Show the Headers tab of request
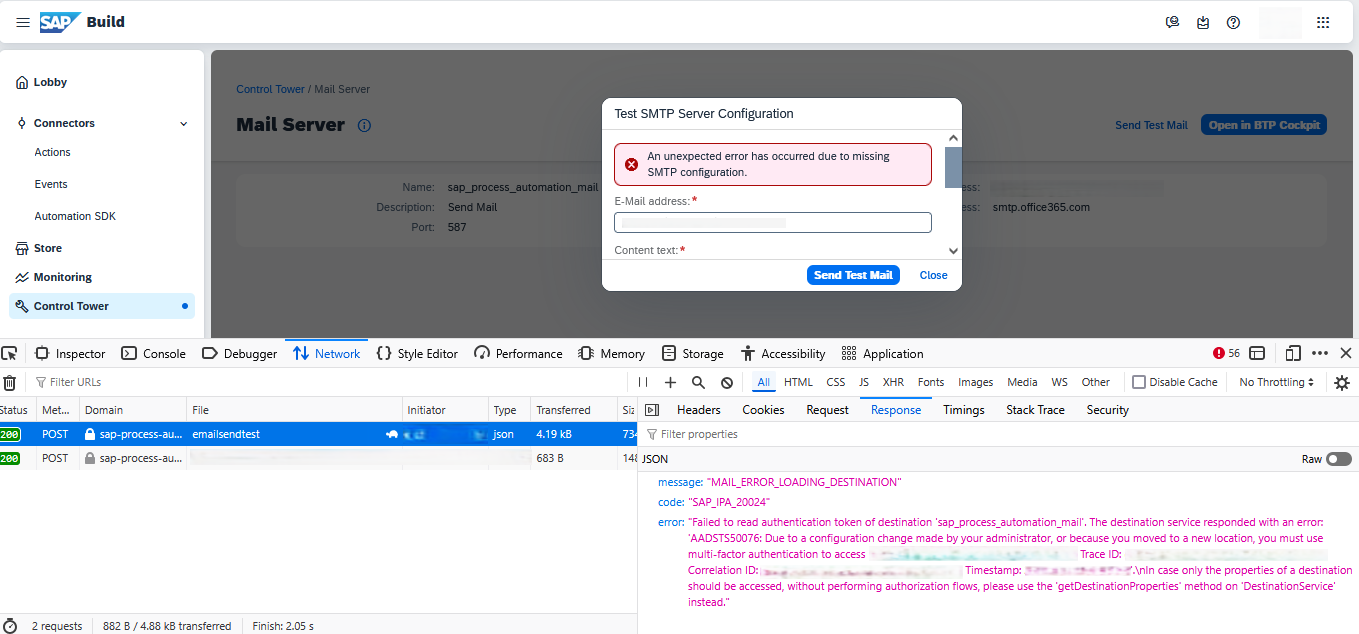1359x634 pixels. point(699,410)
